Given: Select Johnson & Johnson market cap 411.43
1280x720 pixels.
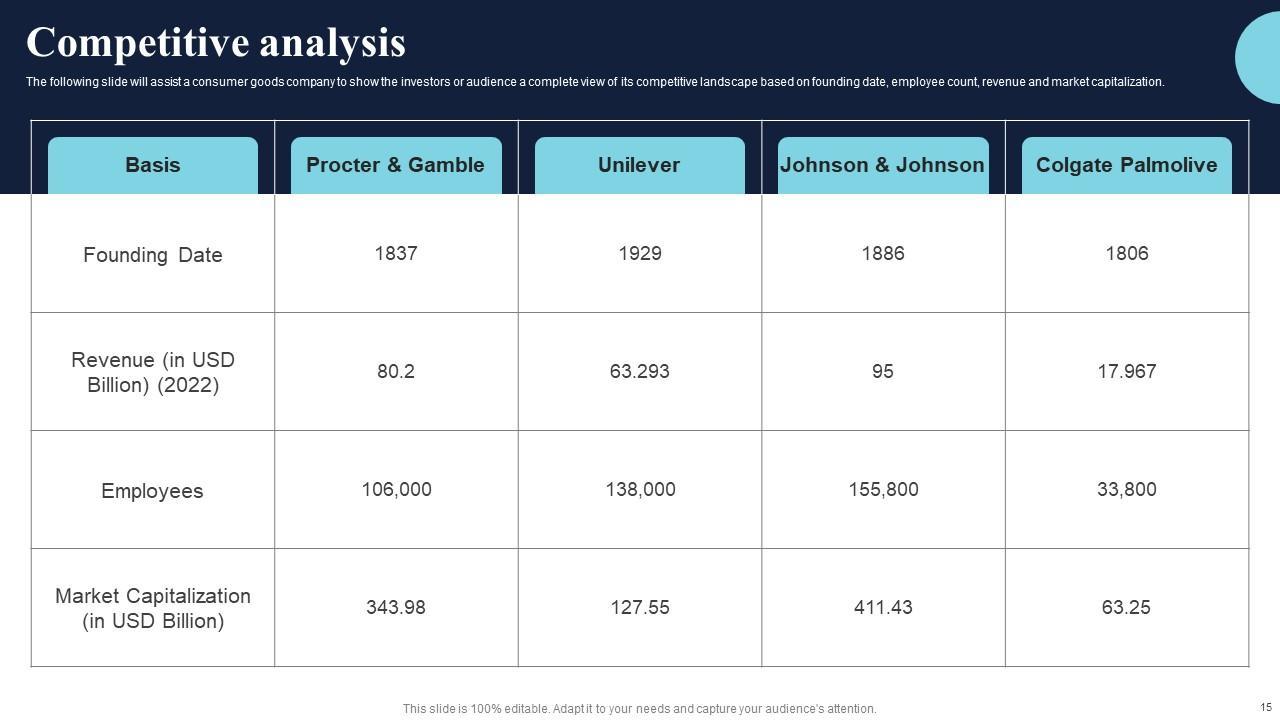Looking at the screenshot, I should (x=883, y=607).
